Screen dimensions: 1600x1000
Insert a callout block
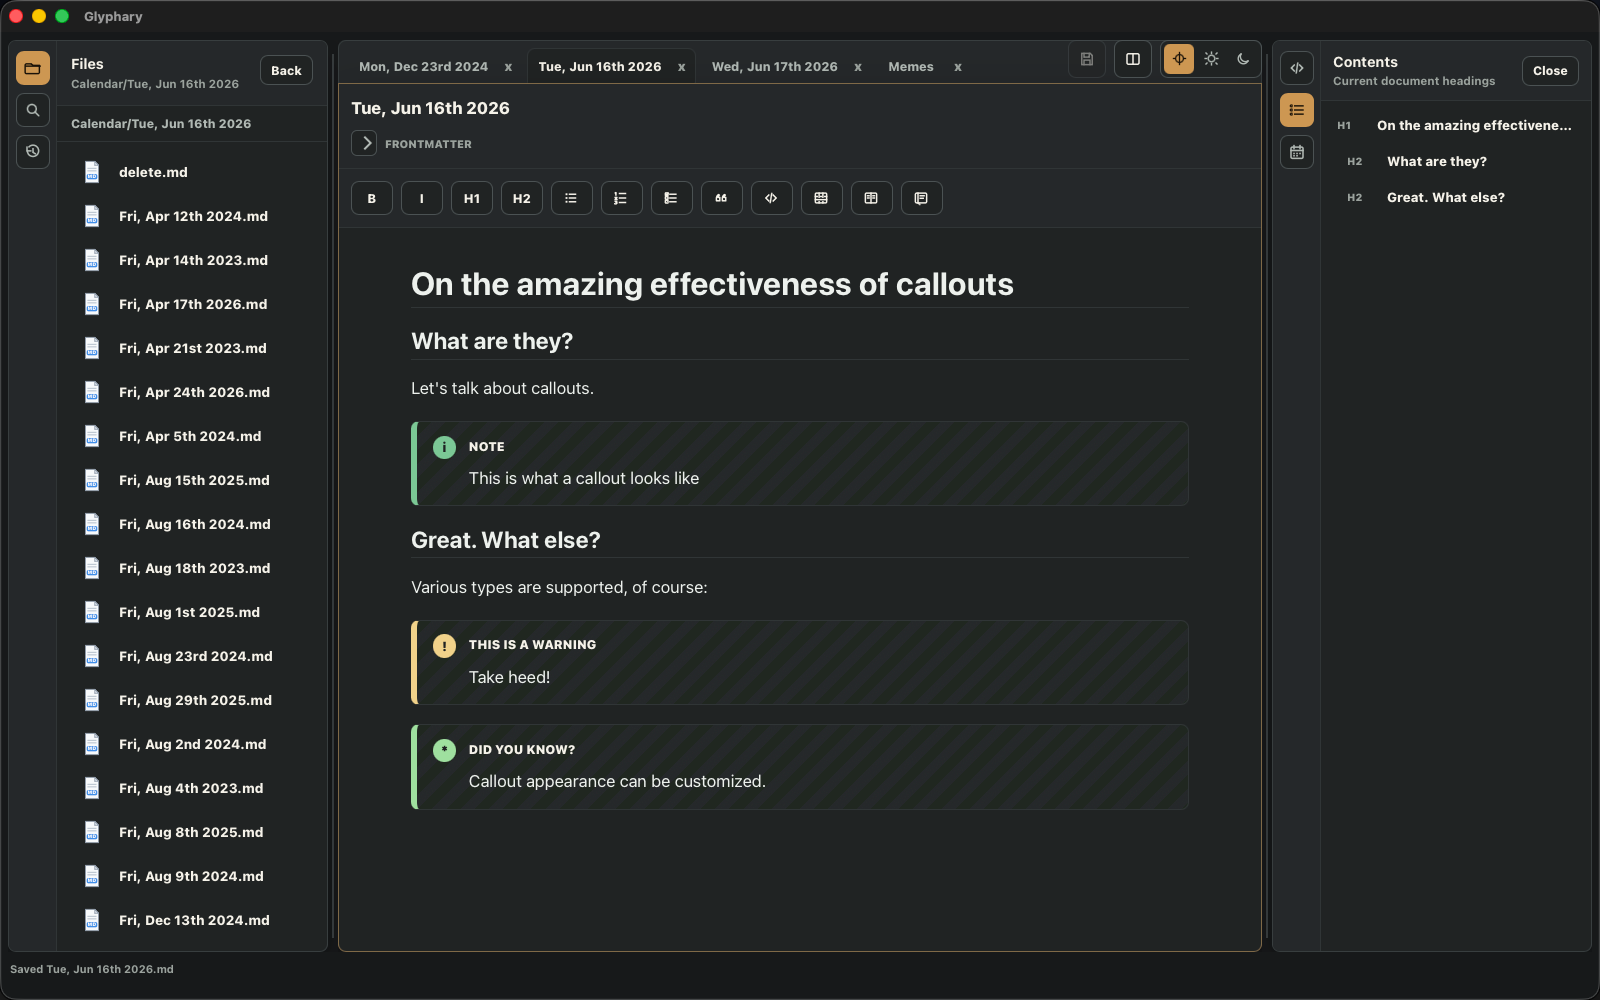pos(922,198)
